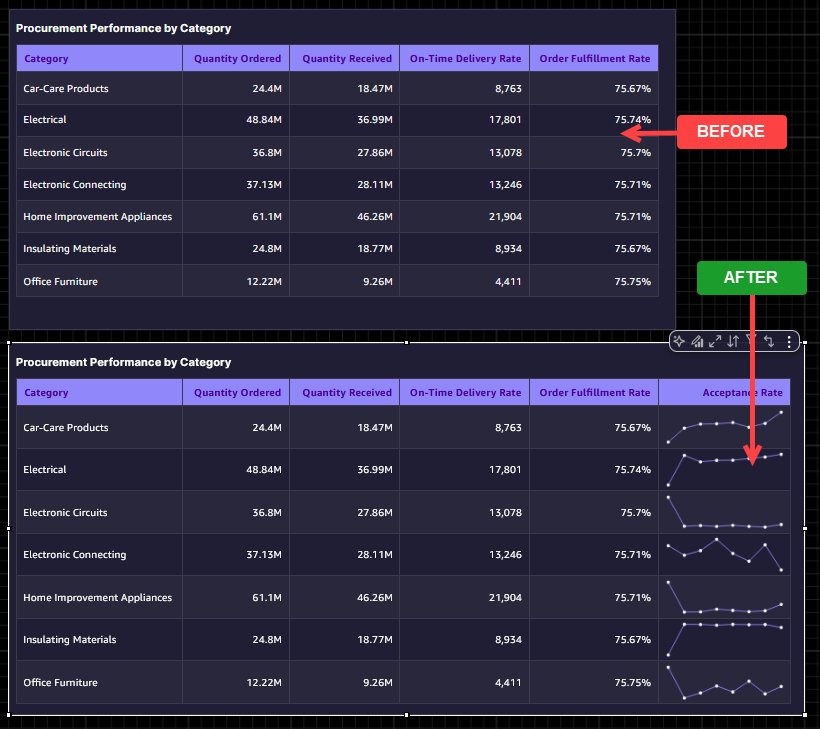The height and width of the screenshot is (729, 820).
Task: Click the Electronic Connecting sparkline chart
Action: pyautogui.click(x=724, y=554)
